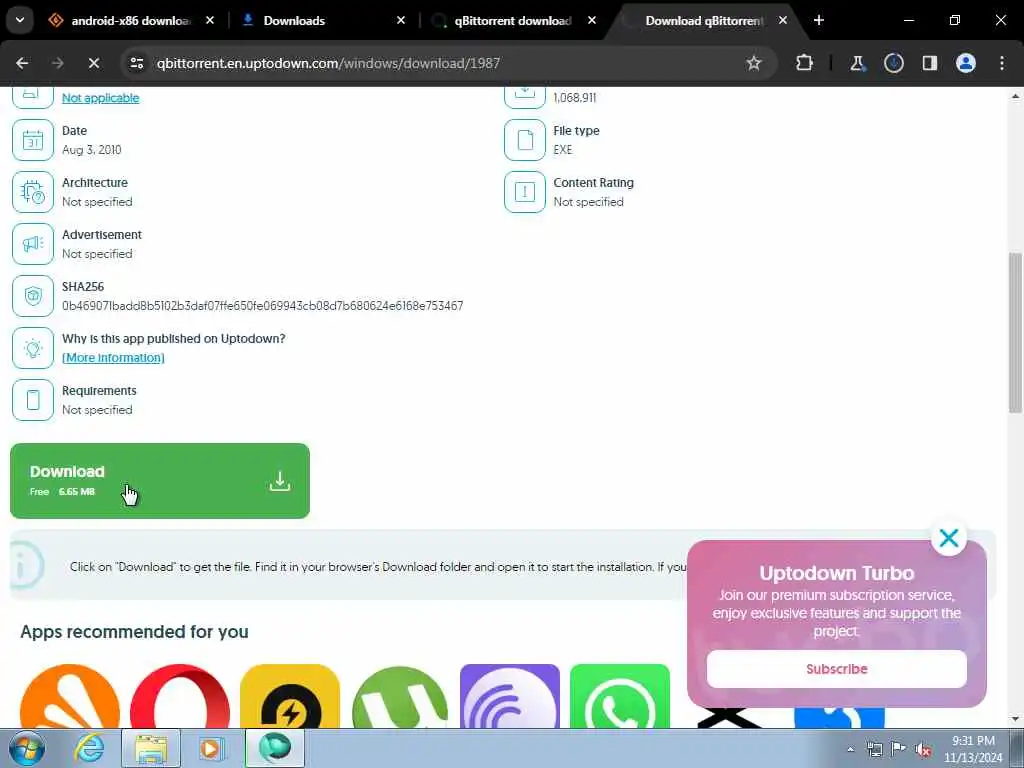Open a new browser tab

point(819,21)
